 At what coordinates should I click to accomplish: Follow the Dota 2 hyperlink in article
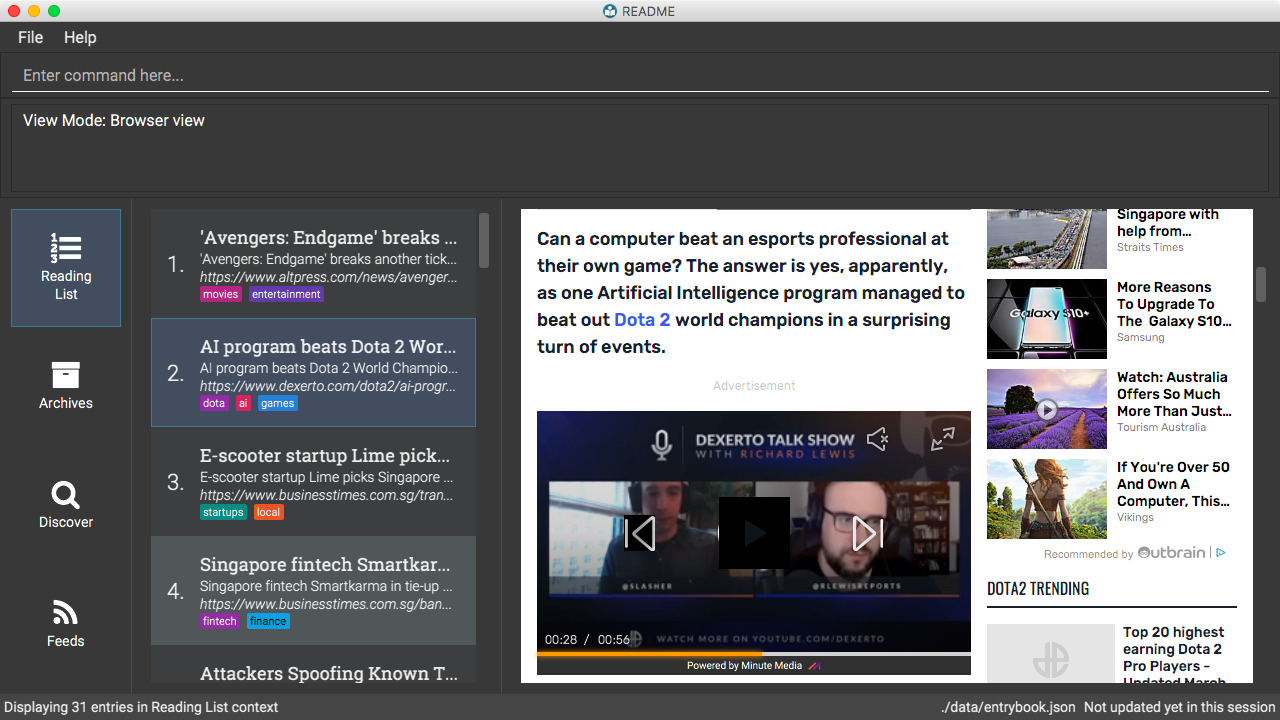tap(642, 320)
